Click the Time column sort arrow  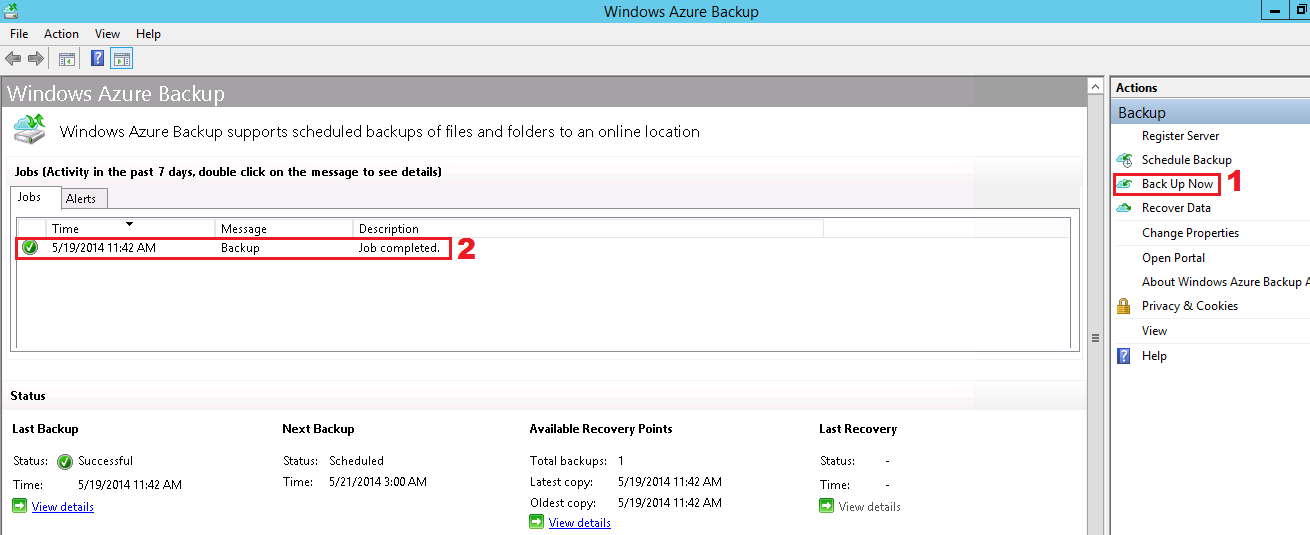tap(129, 224)
